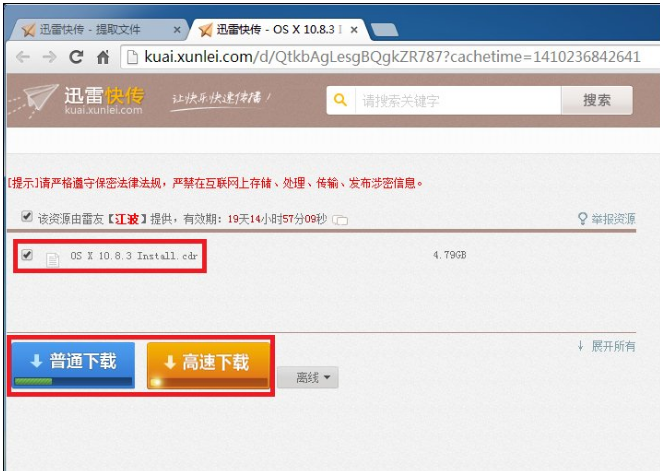Open a new browser tab
Image resolution: width=660 pixels, height=471 pixels.
384,30
